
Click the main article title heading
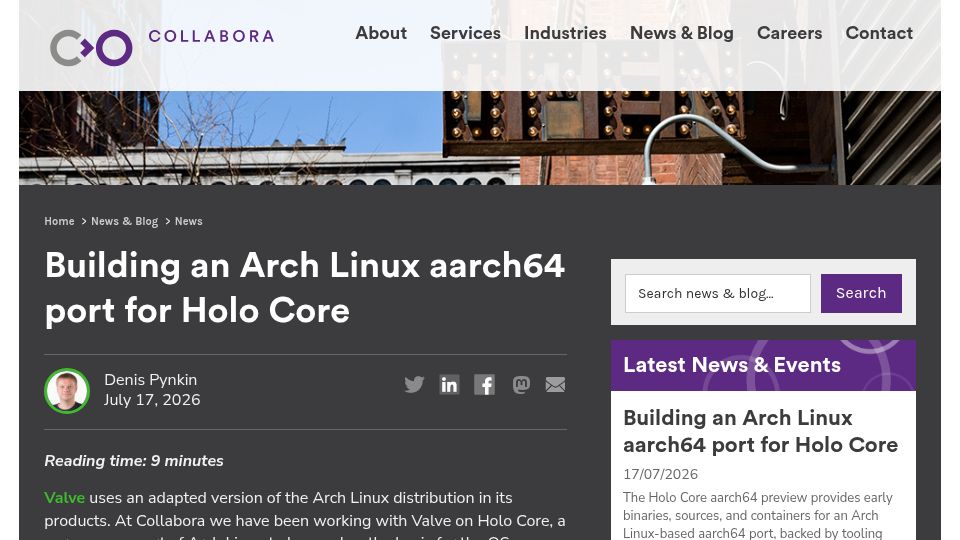click(x=304, y=288)
